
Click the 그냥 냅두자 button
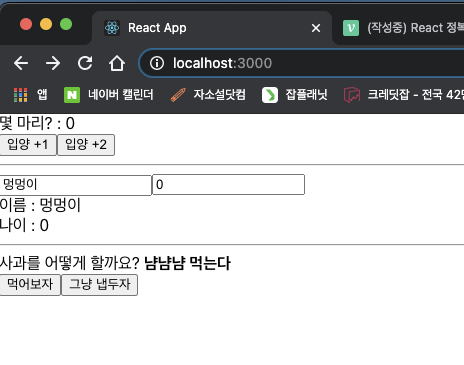100,285
